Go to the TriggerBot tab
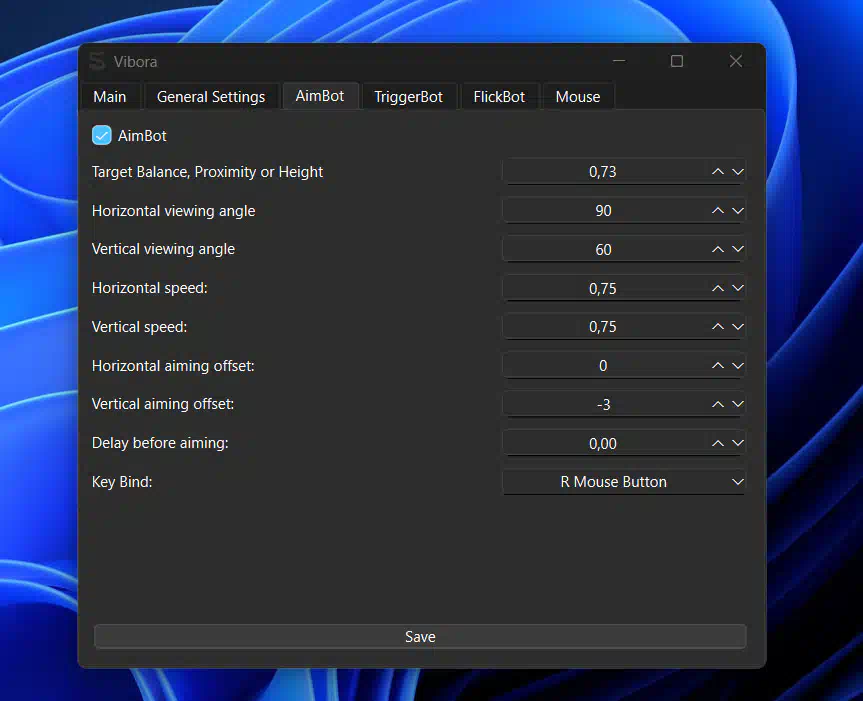Screen dimensions: 863x701 [408, 97]
